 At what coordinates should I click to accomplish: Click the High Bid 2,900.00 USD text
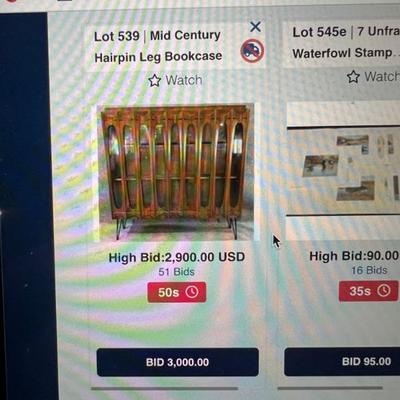point(177,258)
